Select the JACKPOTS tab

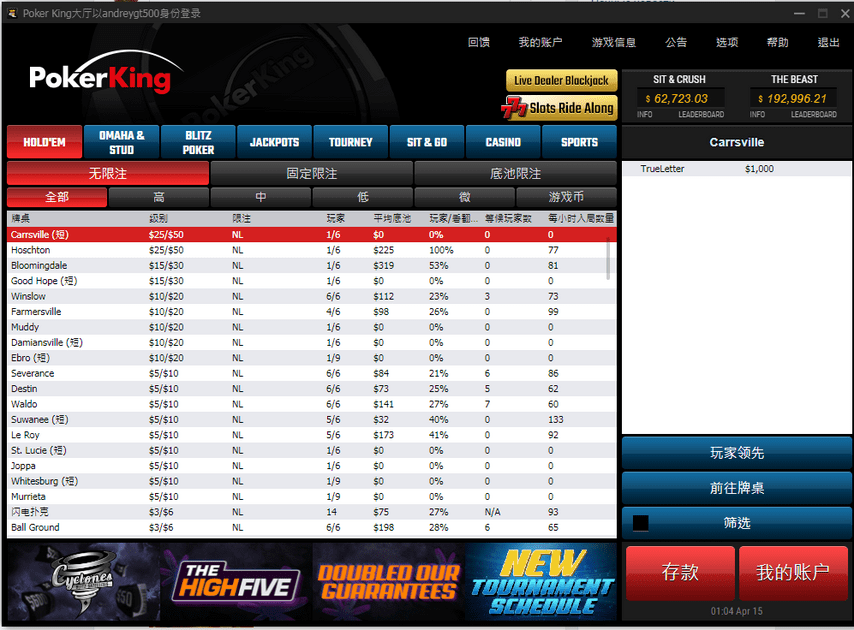pos(274,142)
